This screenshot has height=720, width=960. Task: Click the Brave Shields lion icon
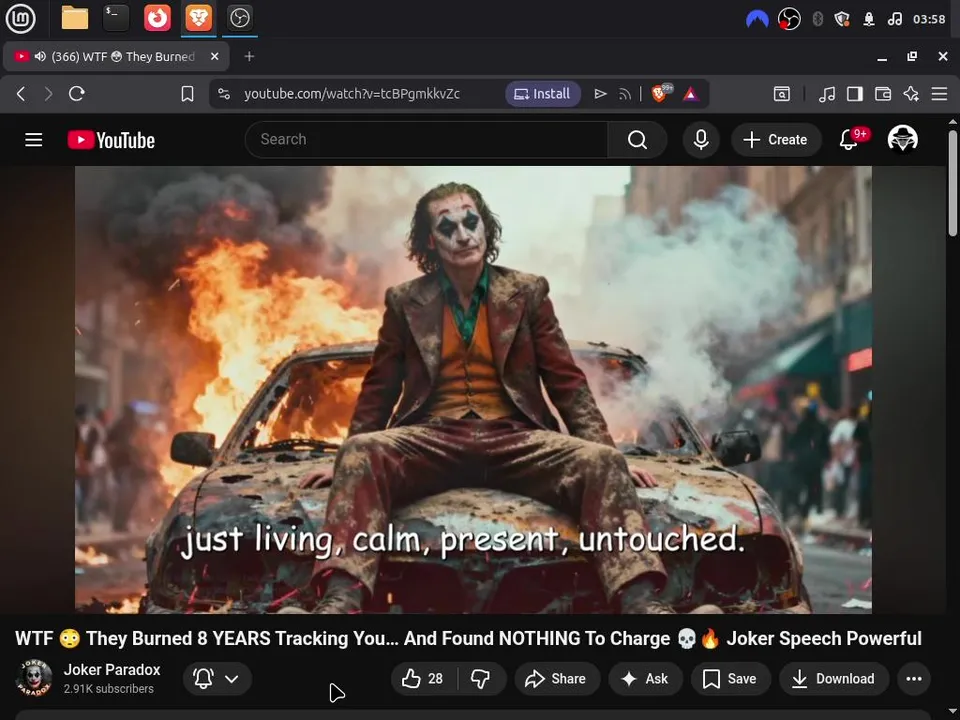pyautogui.click(x=661, y=94)
